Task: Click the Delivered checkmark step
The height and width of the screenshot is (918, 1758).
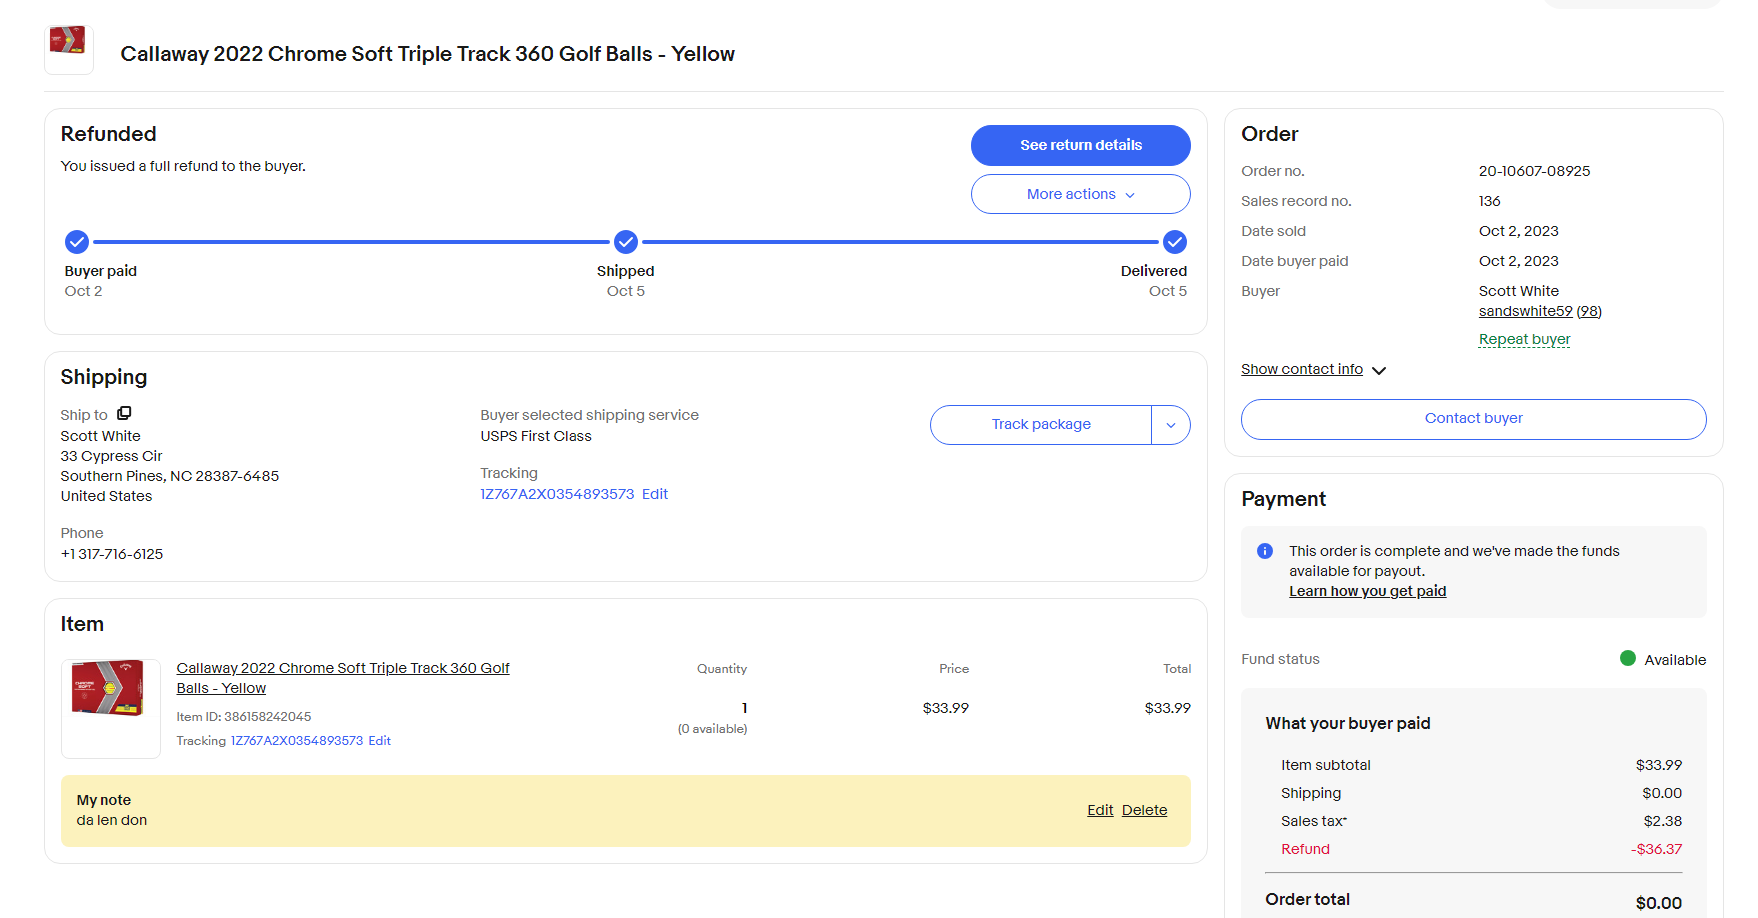Action: coord(1175,242)
